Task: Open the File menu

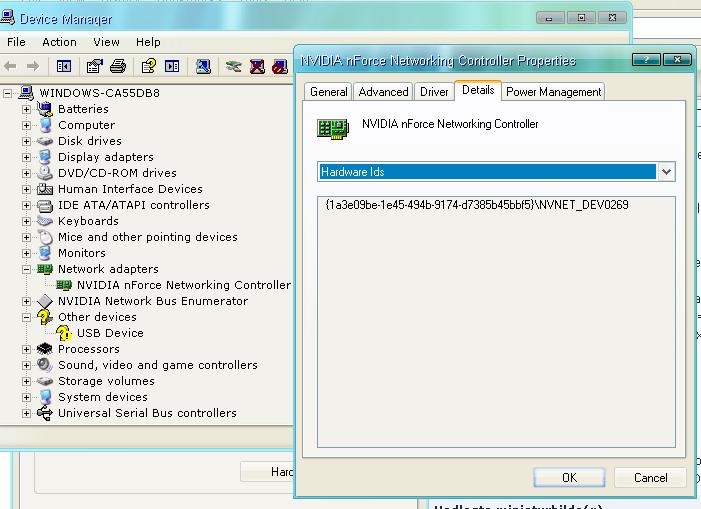Action: (x=16, y=42)
